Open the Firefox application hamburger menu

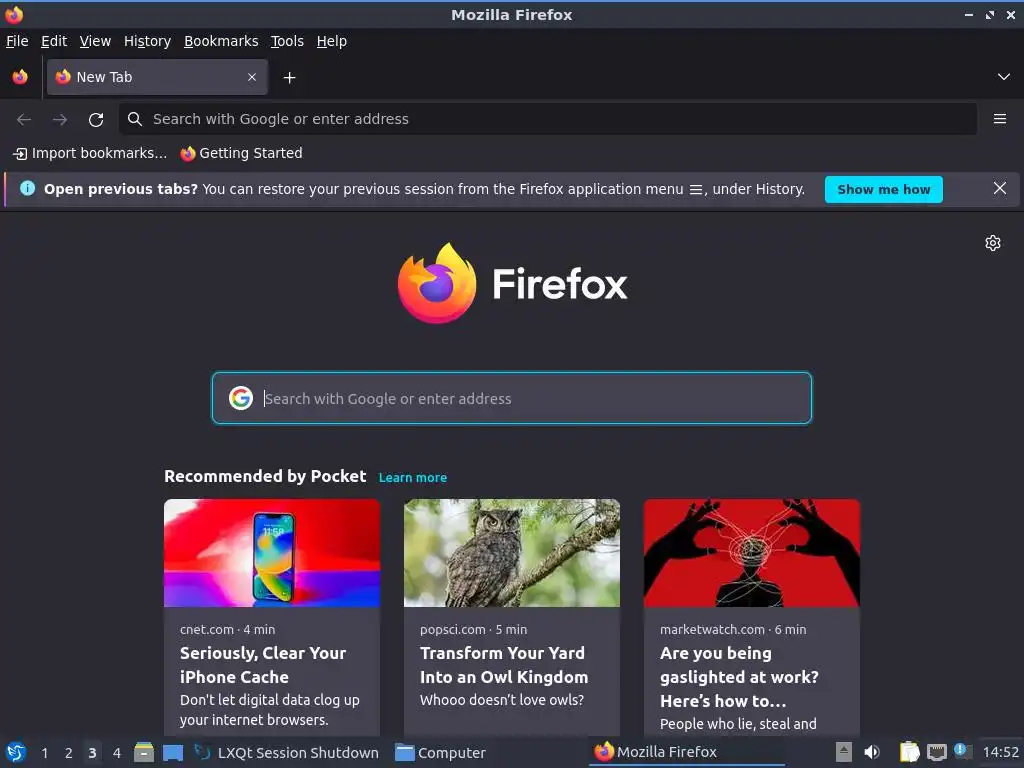tap(999, 119)
